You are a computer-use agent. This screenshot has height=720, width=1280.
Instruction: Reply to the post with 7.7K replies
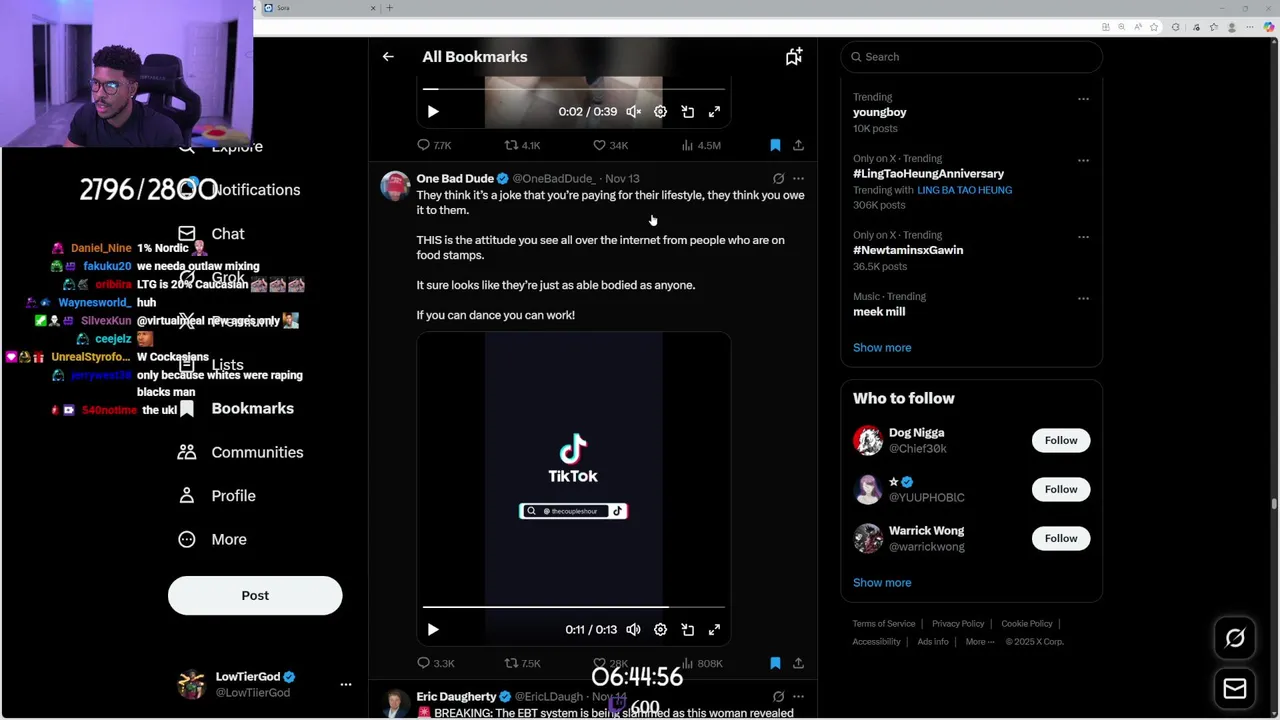coord(434,145)
